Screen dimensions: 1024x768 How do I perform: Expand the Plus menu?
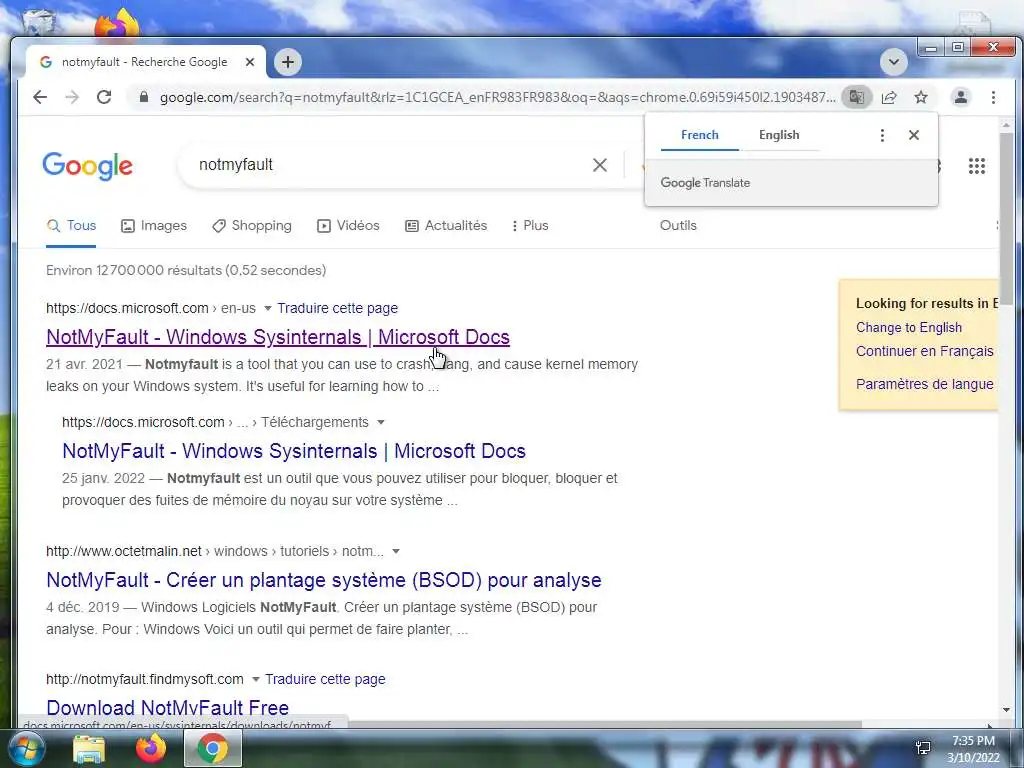[x=530, y=226]
